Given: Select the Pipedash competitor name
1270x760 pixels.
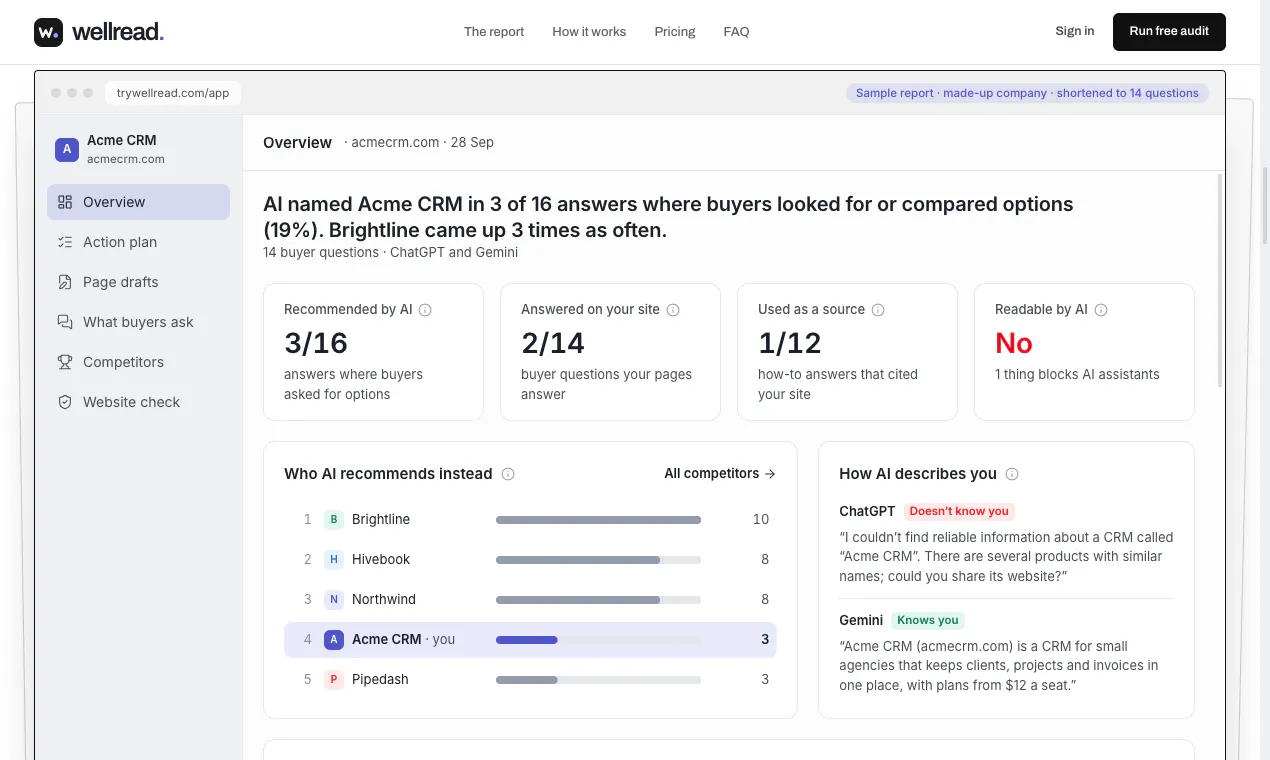Looking at the screenshot, I should click(380, 679).
